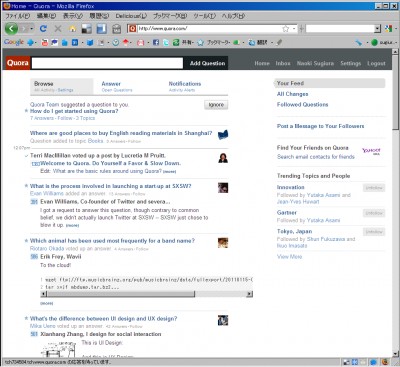400x367 pixels.
Task: Click the Firefox add-on icon in status bar
Action: coord(385,362)
